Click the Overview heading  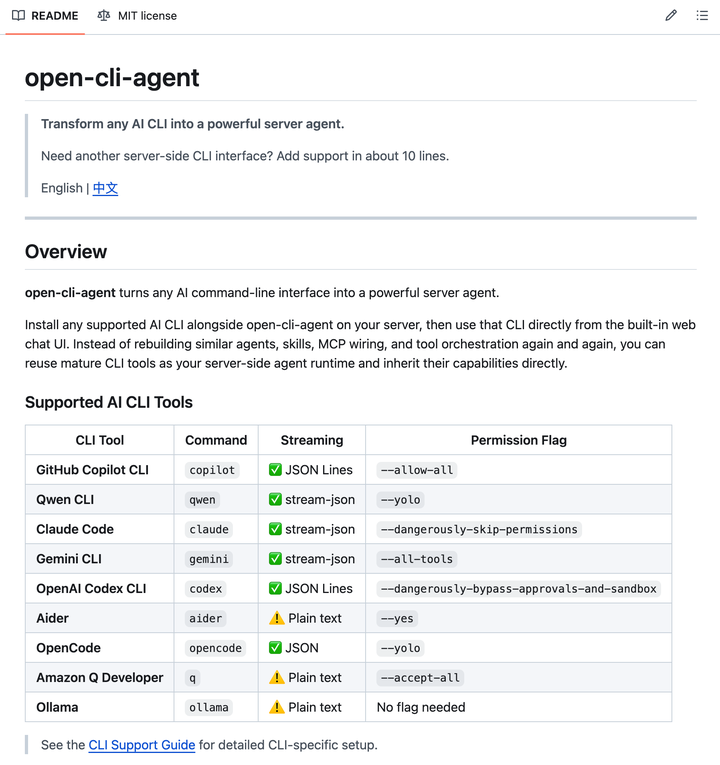coord(66,252)
